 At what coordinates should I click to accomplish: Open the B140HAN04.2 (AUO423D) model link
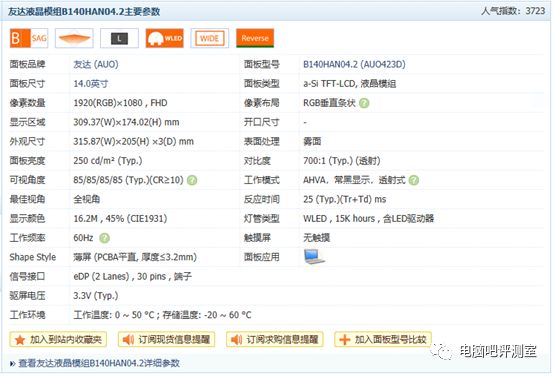[x=354, y=65]
